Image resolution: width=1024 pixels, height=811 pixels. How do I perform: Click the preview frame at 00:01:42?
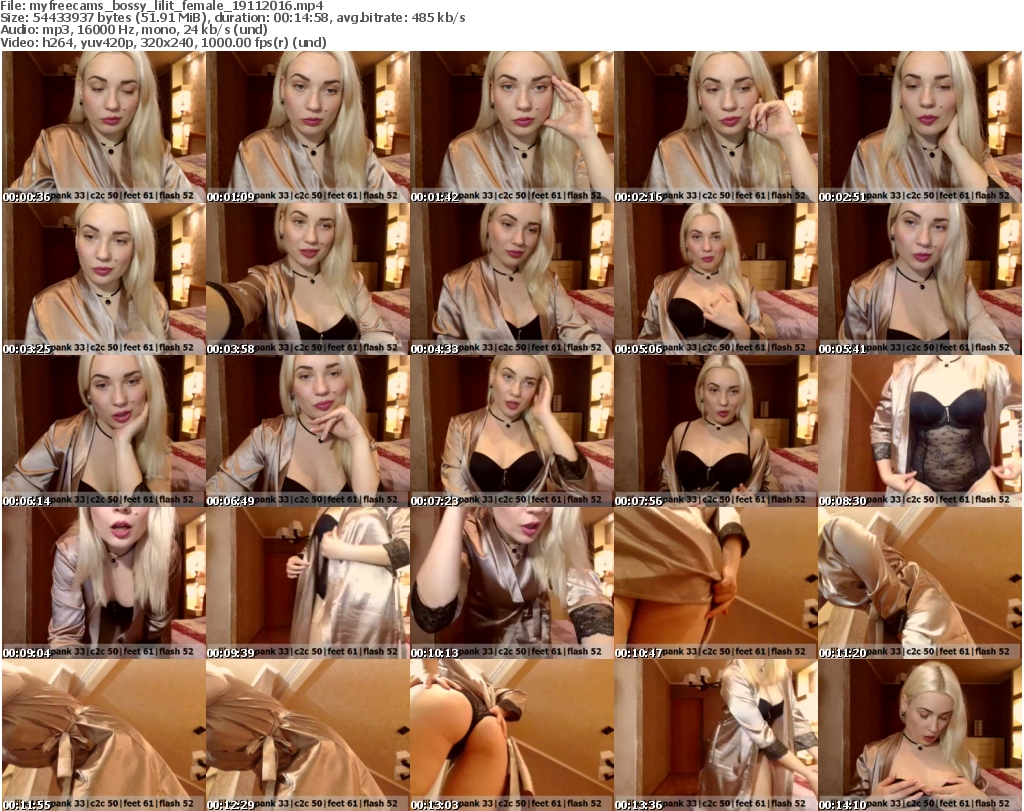(x=512, y=127)
